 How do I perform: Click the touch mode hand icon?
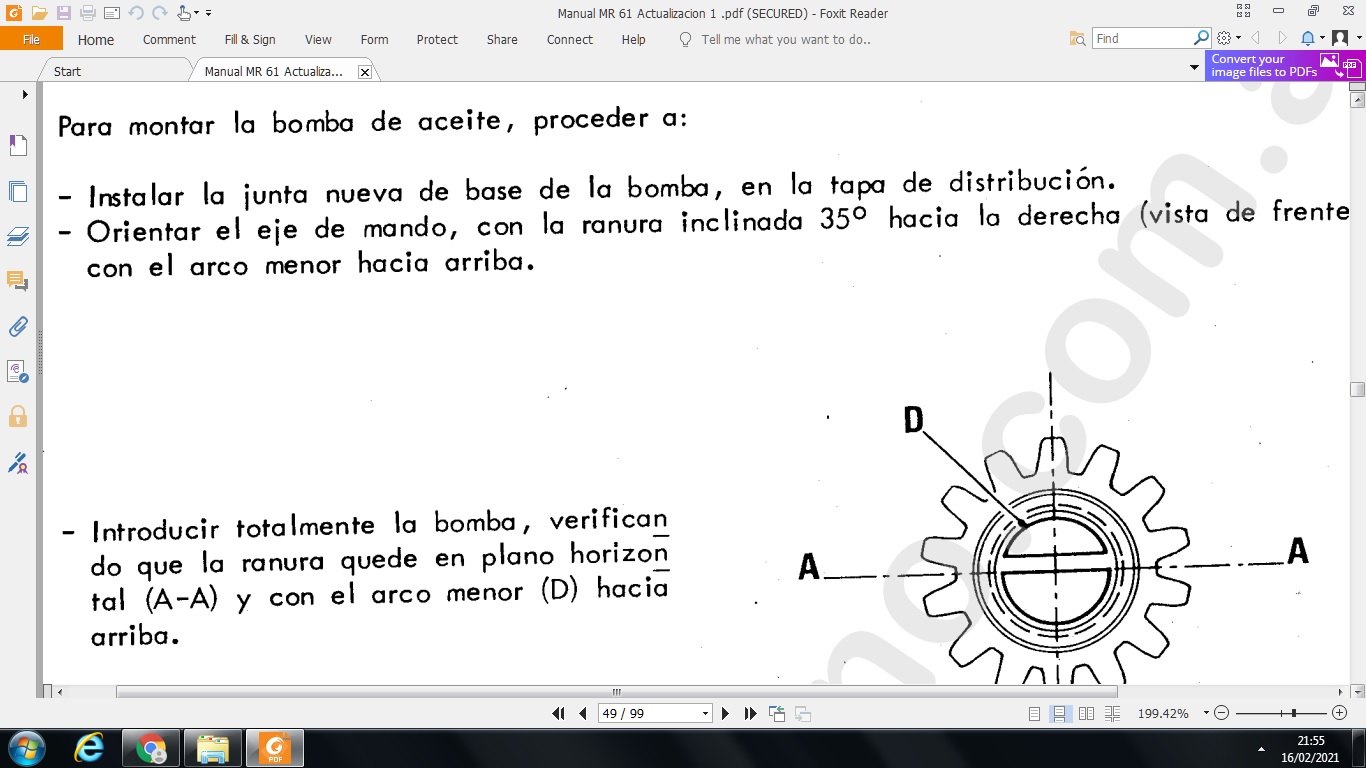pos(184,13)
